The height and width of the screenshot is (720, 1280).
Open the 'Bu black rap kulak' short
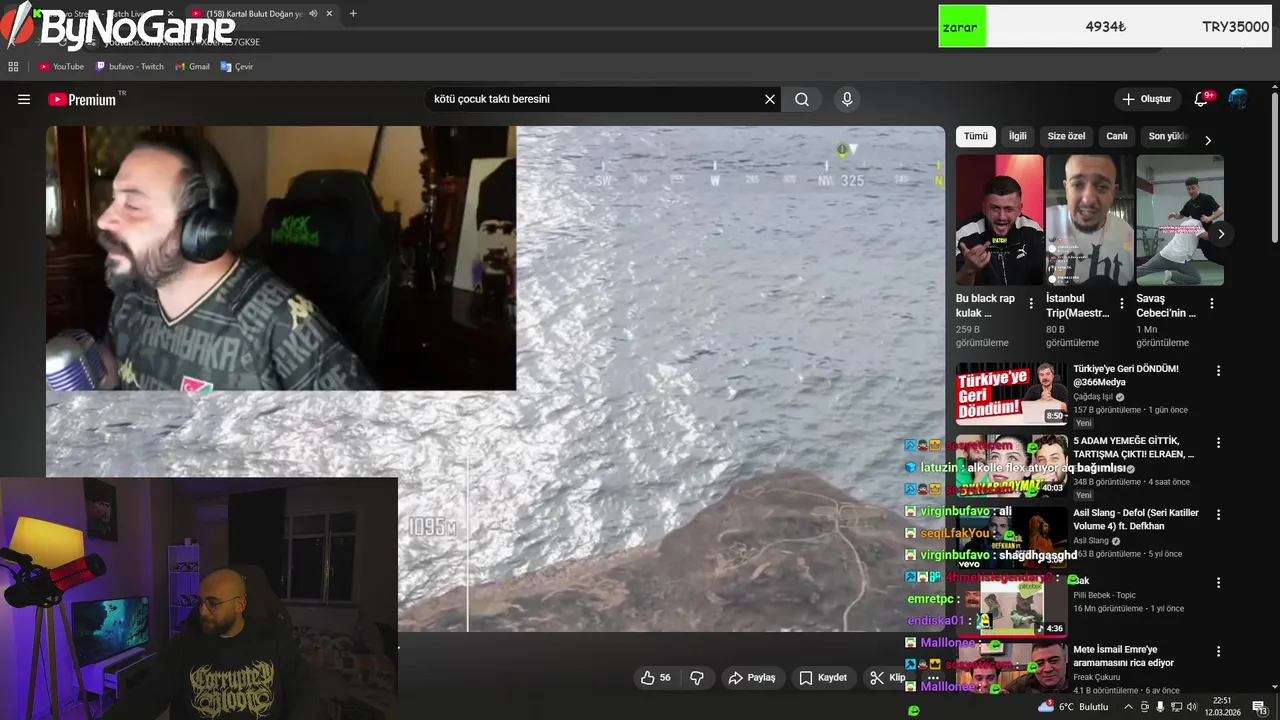point(999,220)
